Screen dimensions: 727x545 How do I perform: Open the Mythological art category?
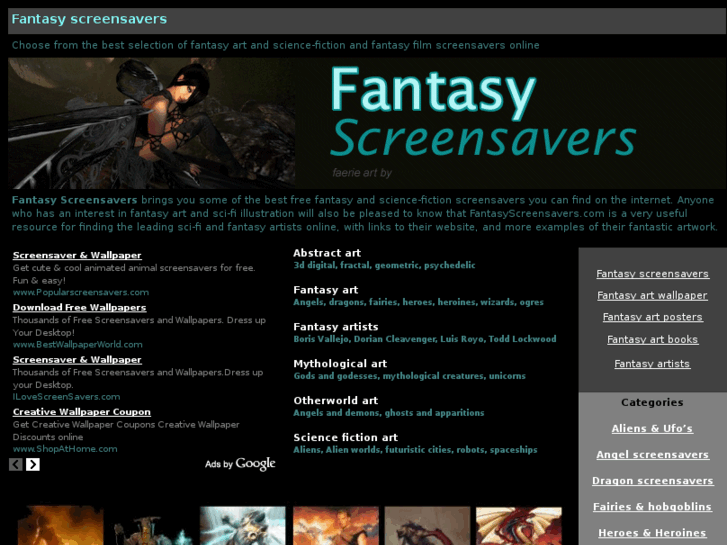(340, 364)
